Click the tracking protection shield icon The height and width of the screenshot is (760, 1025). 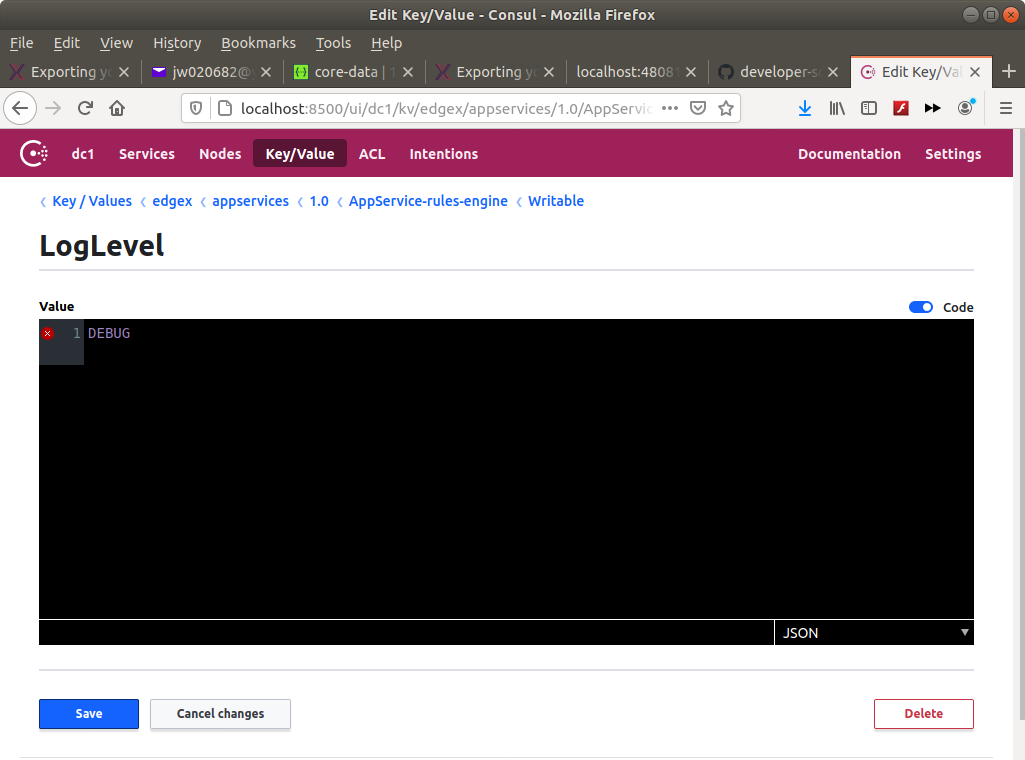(195, 108)
